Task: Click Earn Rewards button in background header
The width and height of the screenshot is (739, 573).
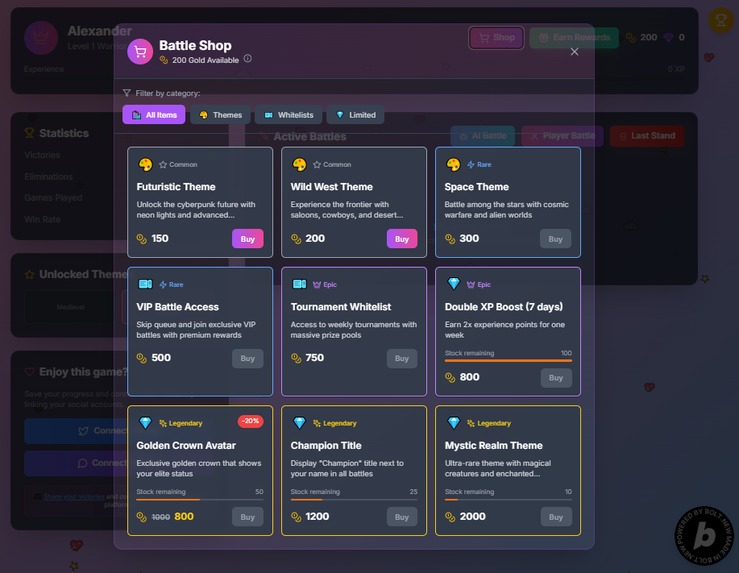Action: (574, 38)
